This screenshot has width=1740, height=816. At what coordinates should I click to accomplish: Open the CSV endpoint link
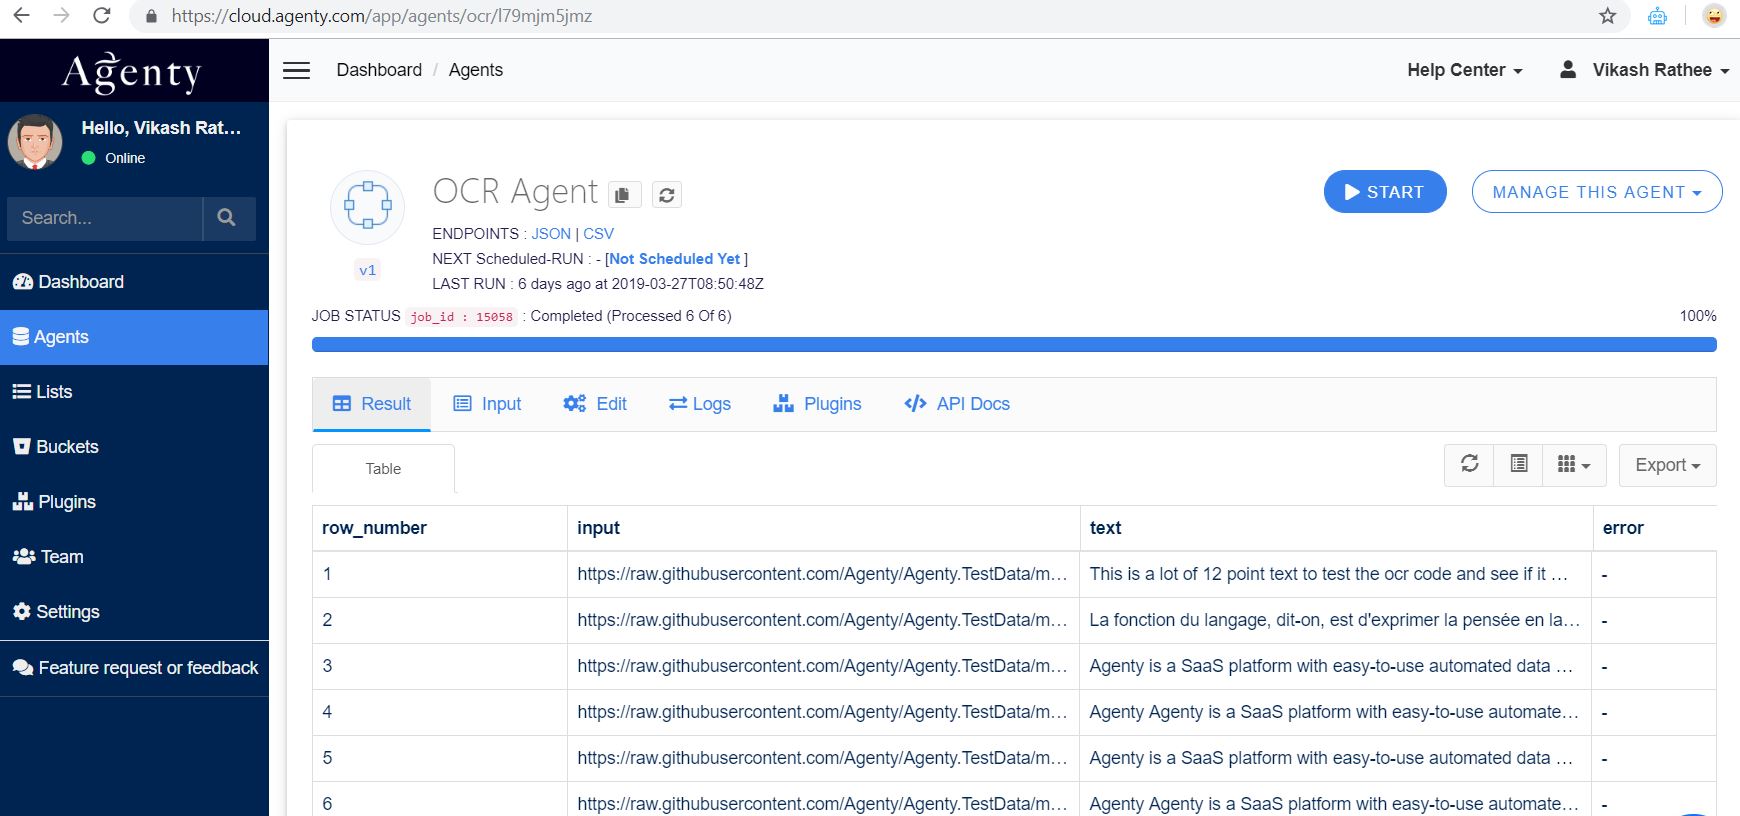(x=598, y=234)
